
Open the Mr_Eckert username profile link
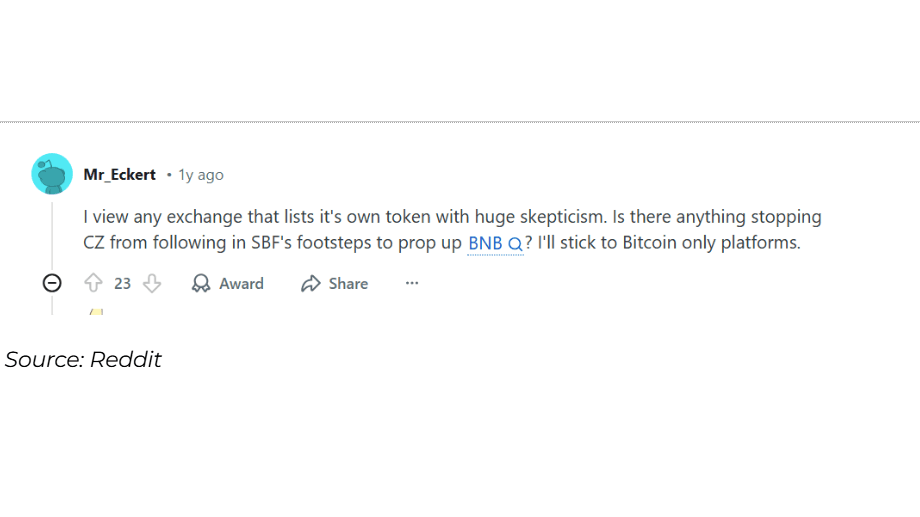tap(119, 175)
